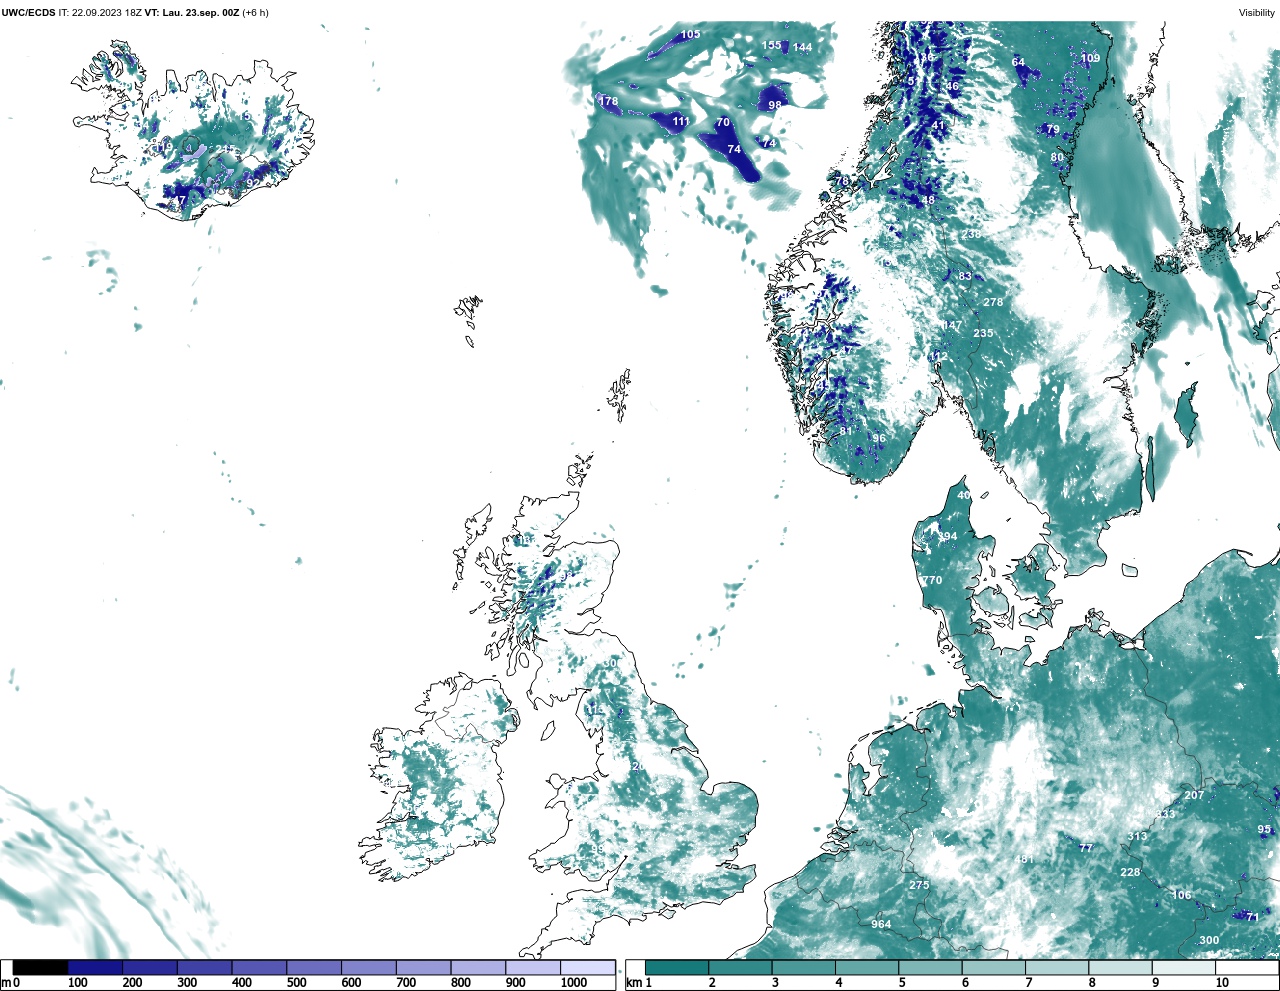Click the black 0–100 m legend swatch
Screen dimensions: 1280x991
[40, 968]
